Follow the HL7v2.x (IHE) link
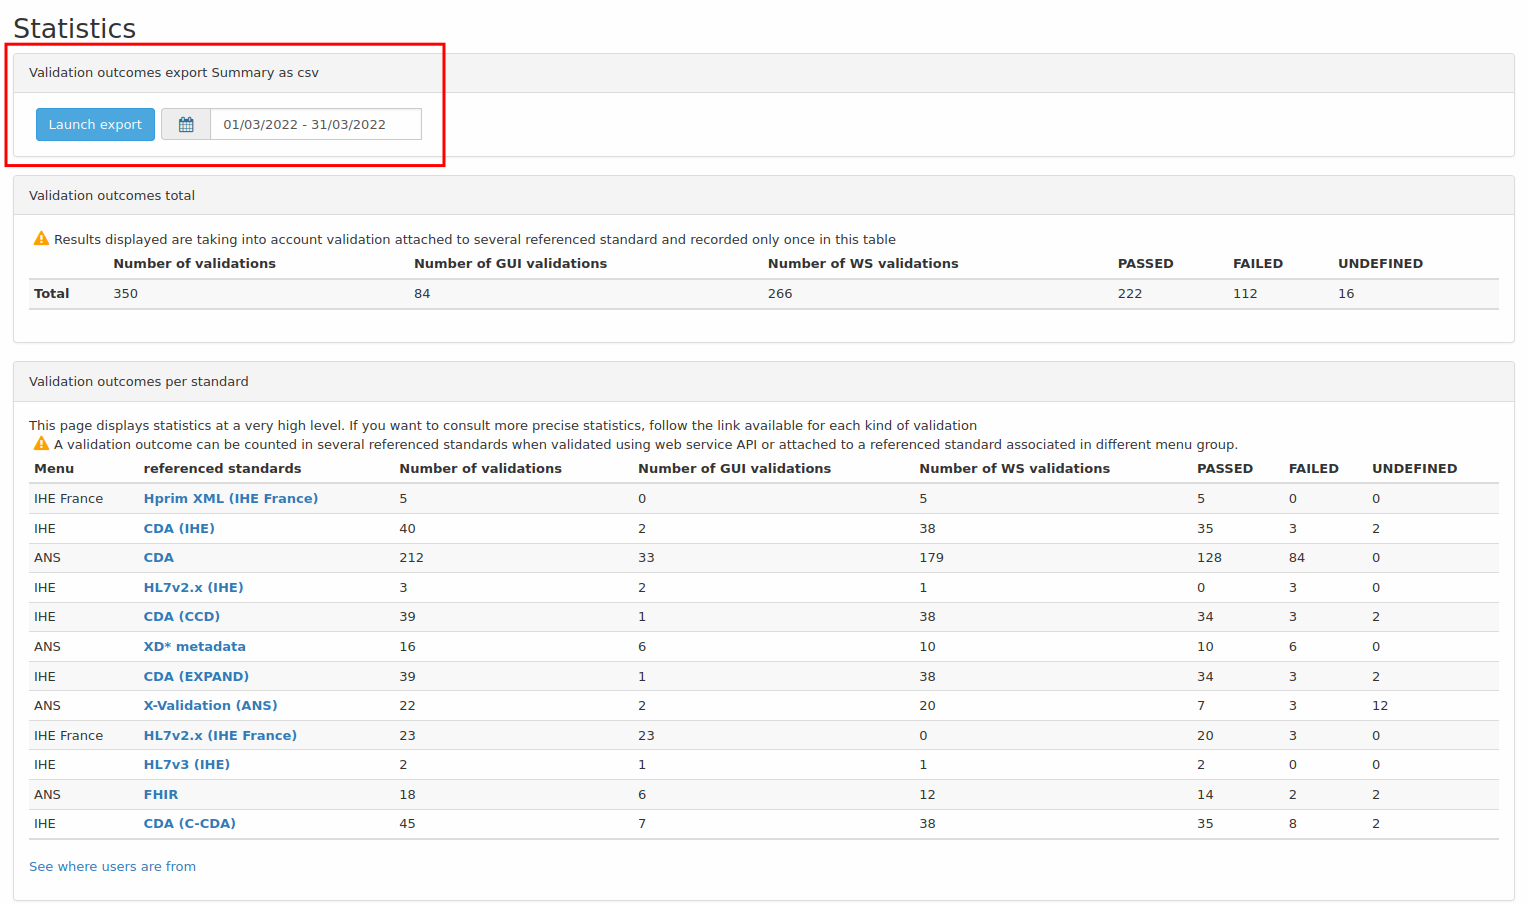1527x905 pixels. (193, 587)
